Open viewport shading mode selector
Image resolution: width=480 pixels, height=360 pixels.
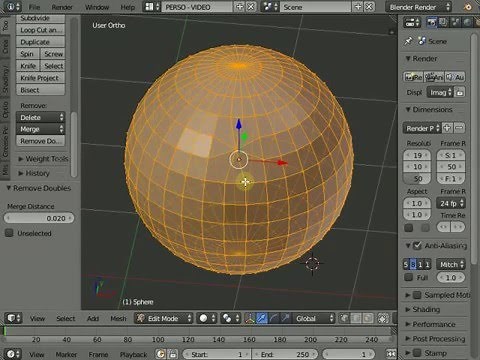207,318
